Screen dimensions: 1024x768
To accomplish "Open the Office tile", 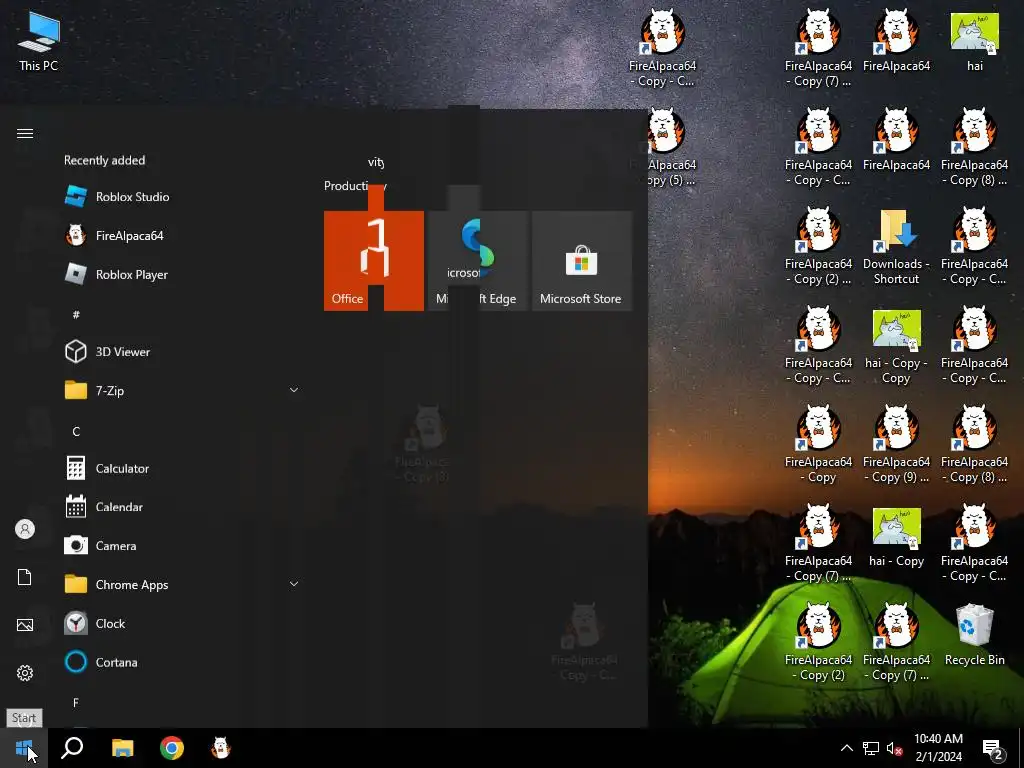I will pos(374,261).
